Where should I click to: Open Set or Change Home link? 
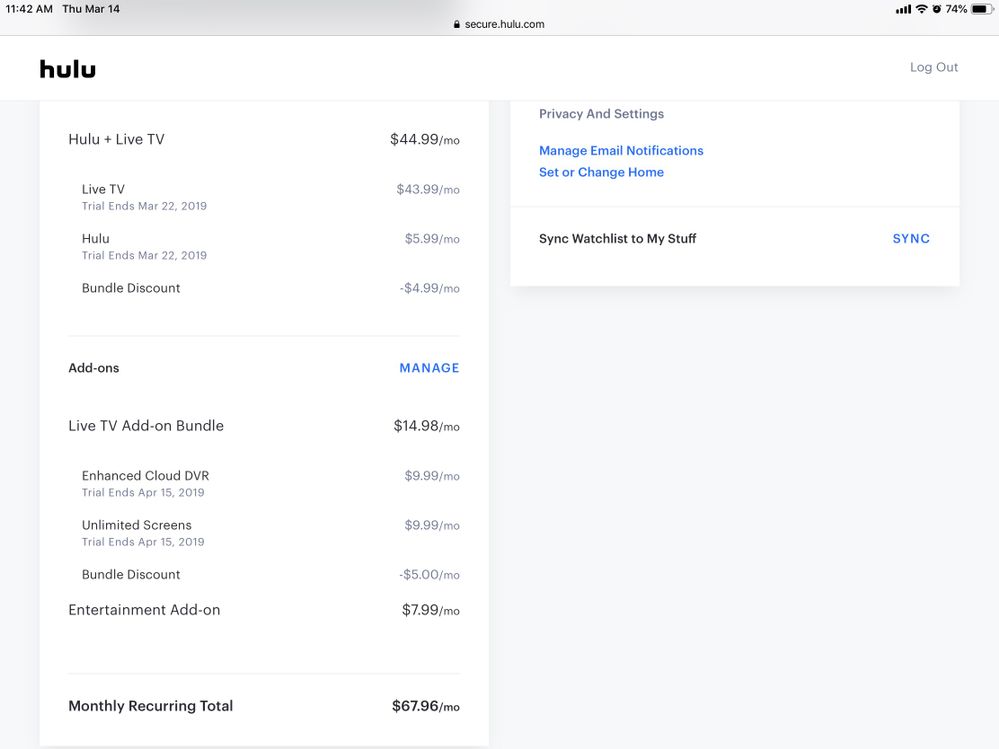click(601, 172)
